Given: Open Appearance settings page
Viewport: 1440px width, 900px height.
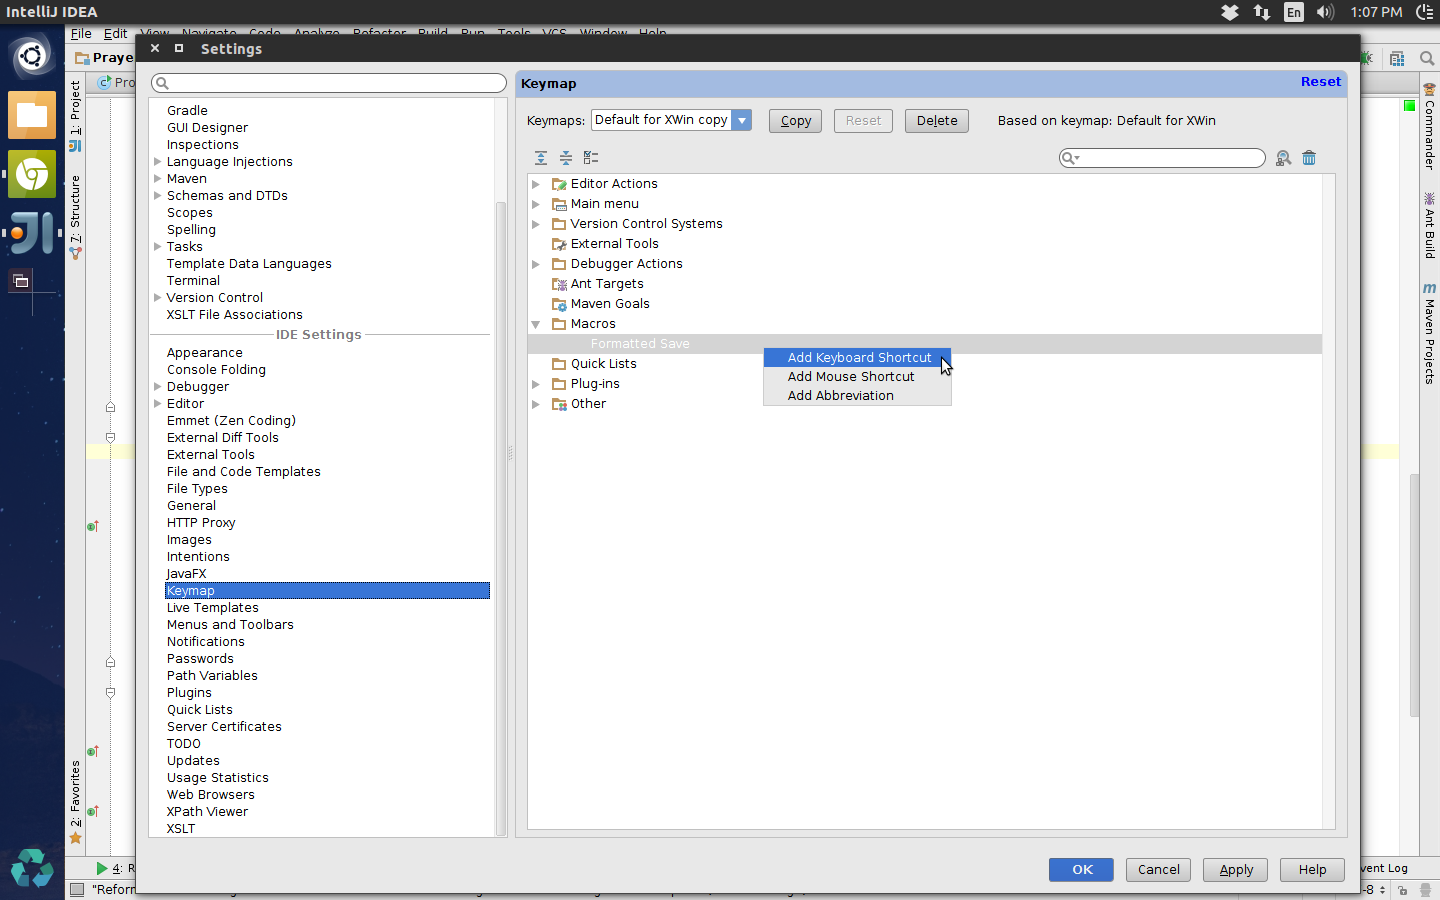Looking at the screenshot, I should pyautogui.click(x=205, y=353).
